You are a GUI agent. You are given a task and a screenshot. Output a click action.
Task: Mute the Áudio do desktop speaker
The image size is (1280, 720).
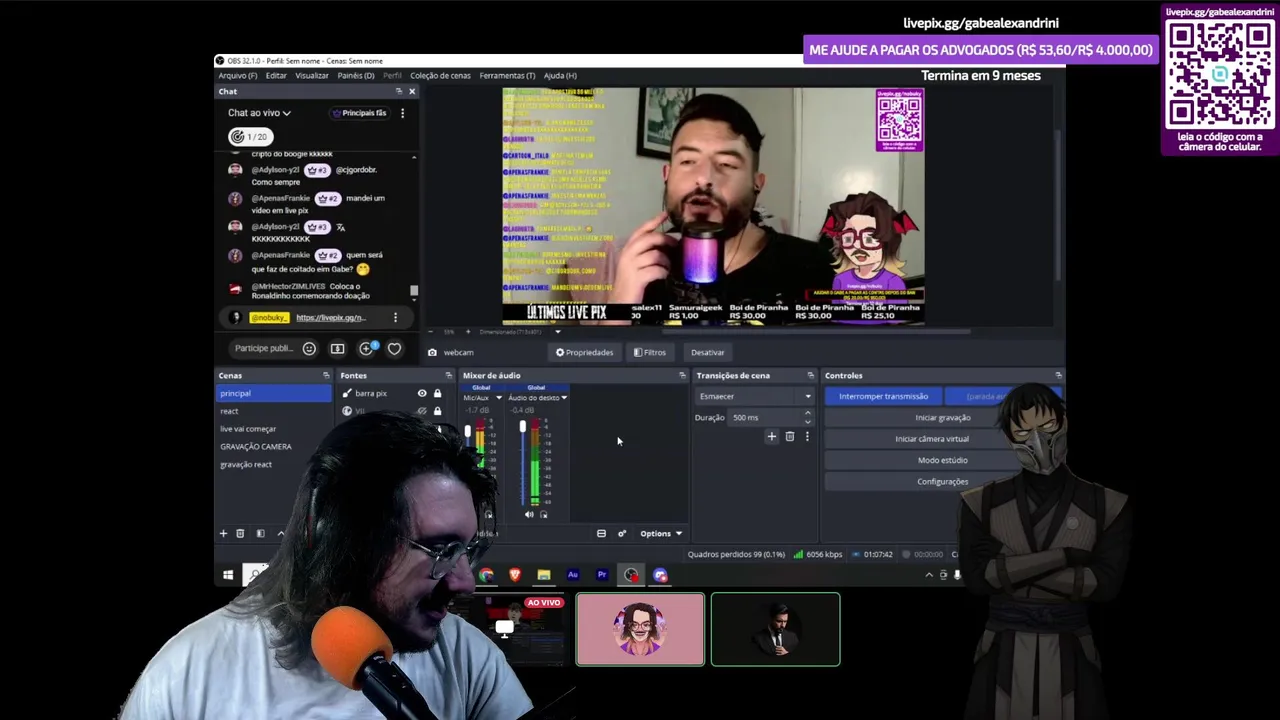tap(529, 515)
